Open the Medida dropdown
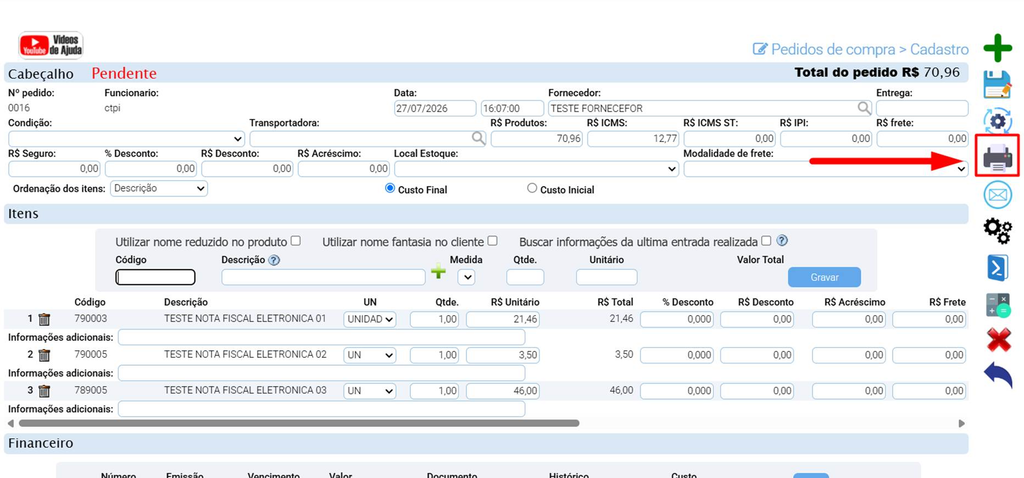Viewport: 1024px width, 478px height. (x=466, y=278)
